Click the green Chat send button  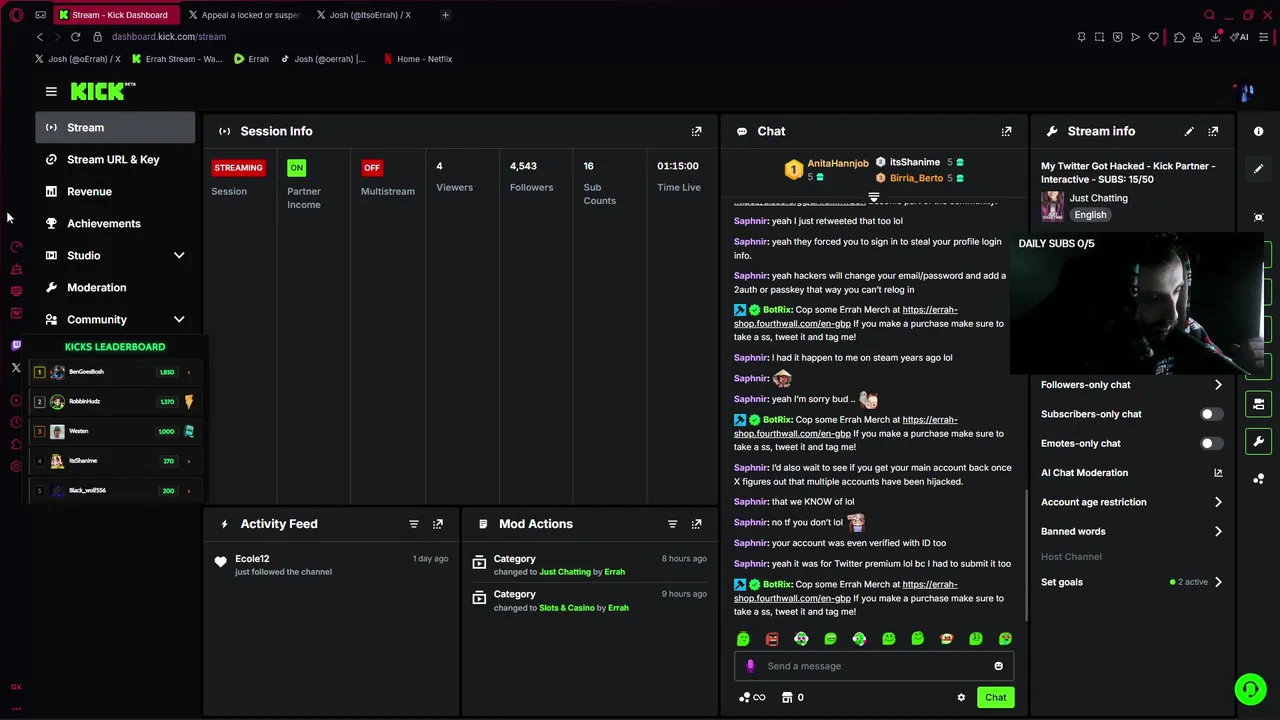point(995,698)
